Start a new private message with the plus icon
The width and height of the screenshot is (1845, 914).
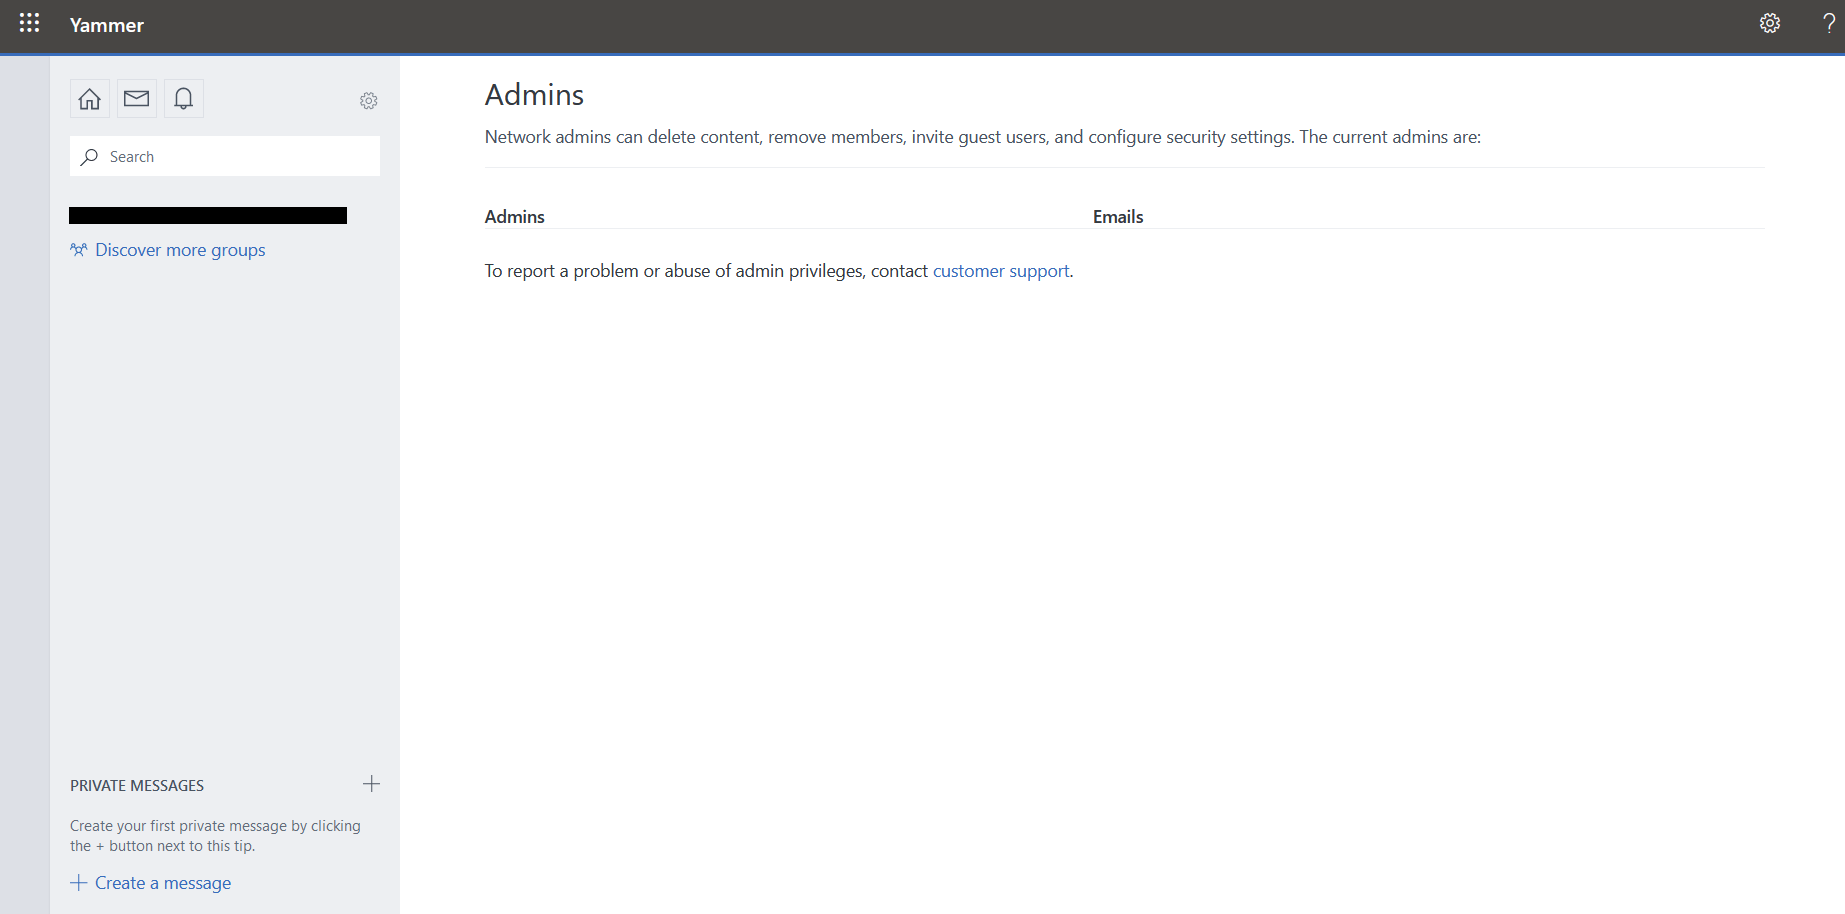coord(371,784)
